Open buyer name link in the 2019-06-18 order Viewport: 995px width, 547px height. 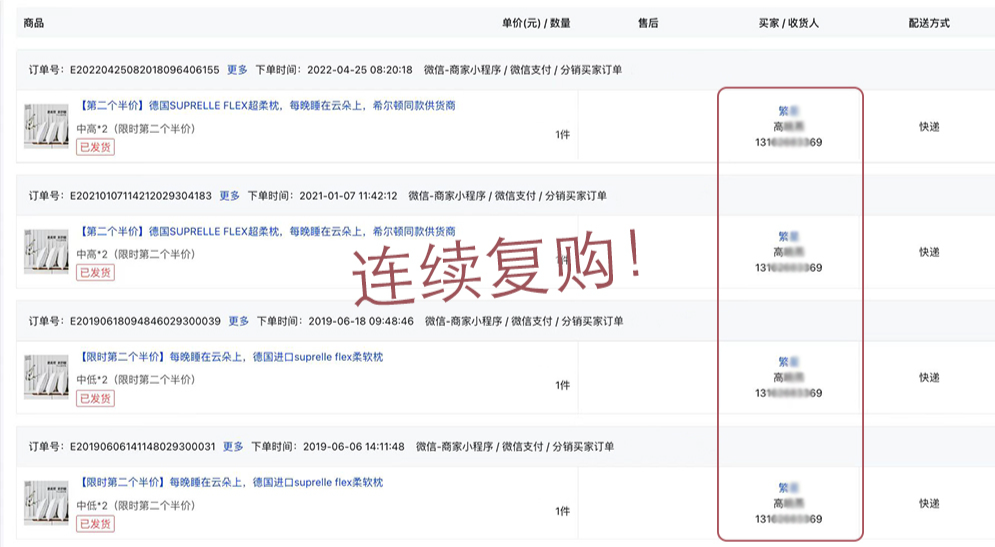pos(788,362)
